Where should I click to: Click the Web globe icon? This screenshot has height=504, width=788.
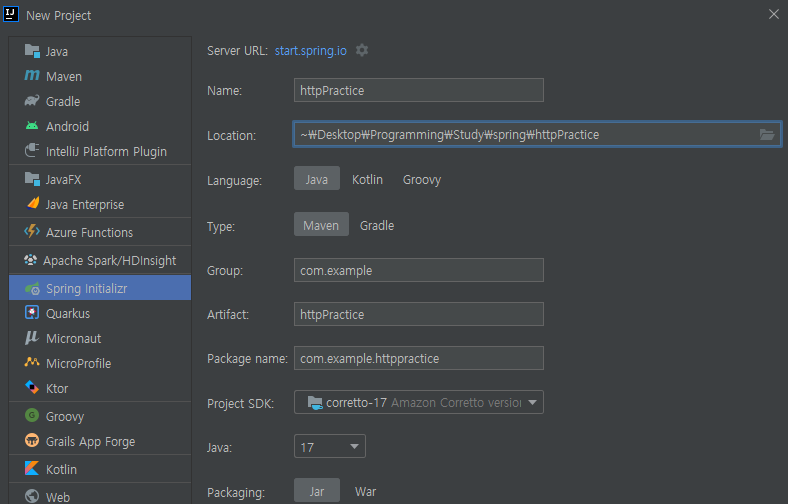(32, 496)
